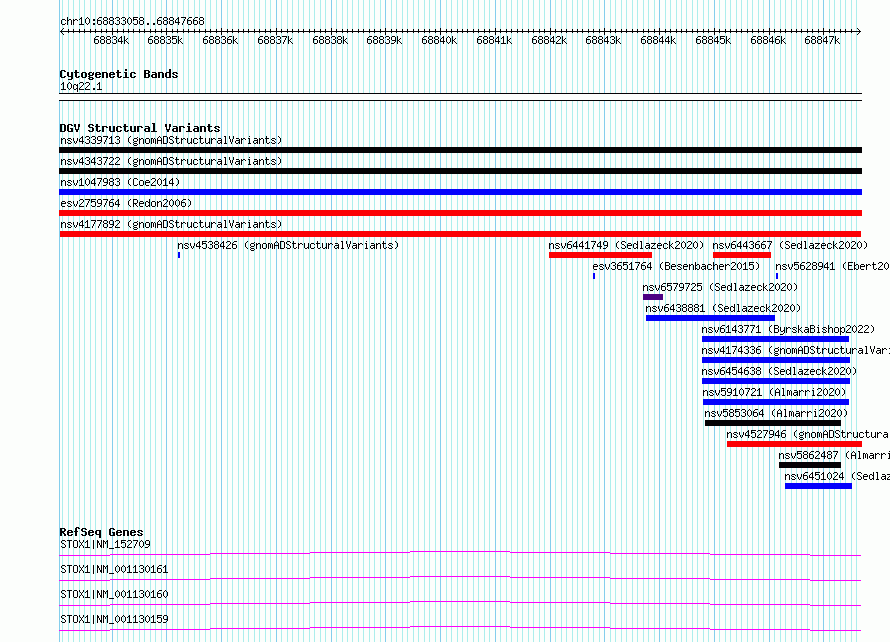Click the 68840k ruler position

(x=439, y=40)
